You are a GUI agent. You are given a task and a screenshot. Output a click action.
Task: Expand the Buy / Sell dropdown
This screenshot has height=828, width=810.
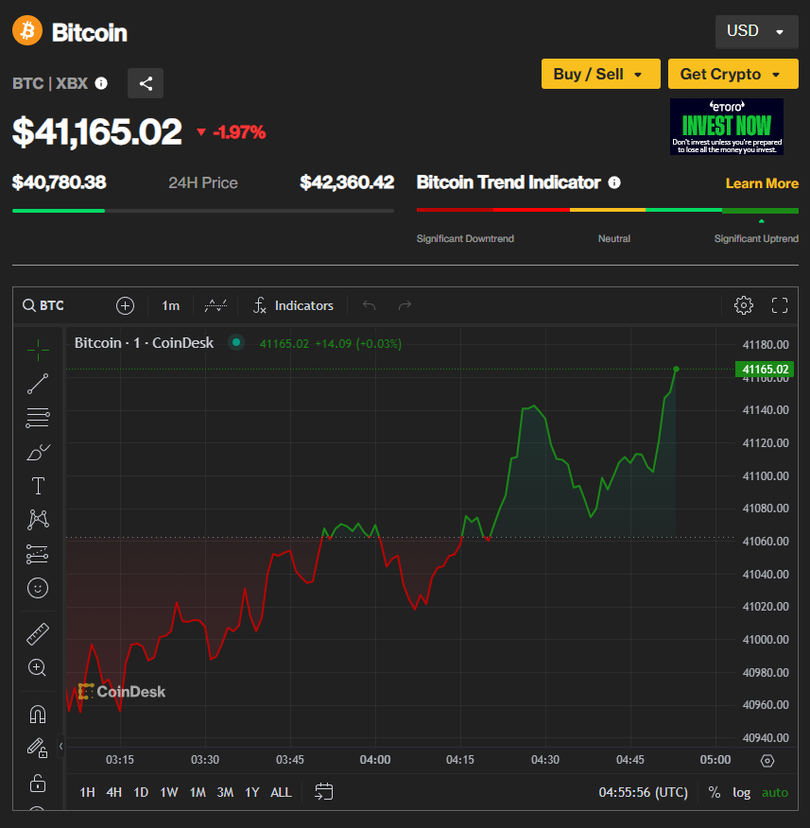(x=600, y=74)
